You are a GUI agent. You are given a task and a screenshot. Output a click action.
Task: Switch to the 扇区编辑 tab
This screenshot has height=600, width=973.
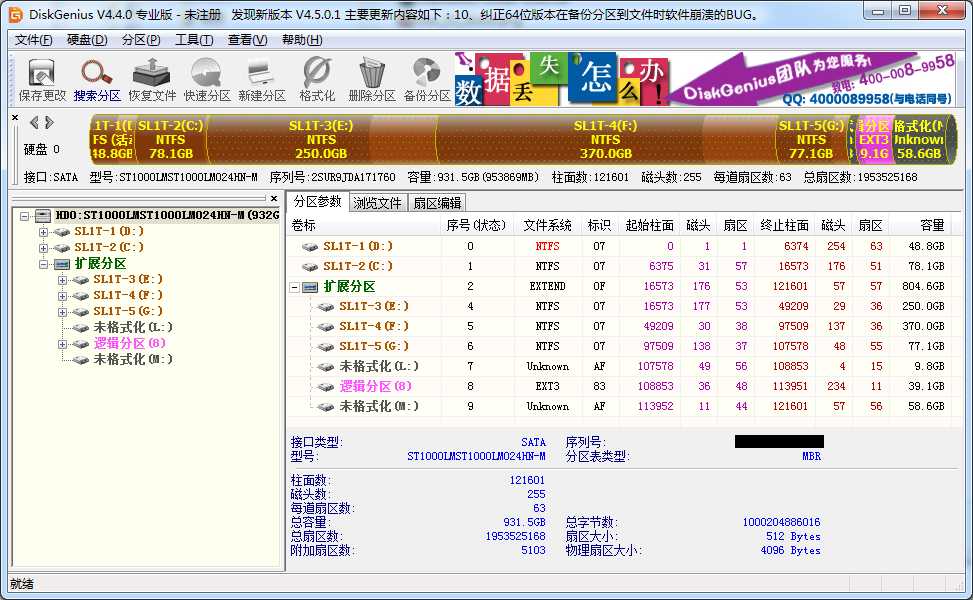[437, 203]
